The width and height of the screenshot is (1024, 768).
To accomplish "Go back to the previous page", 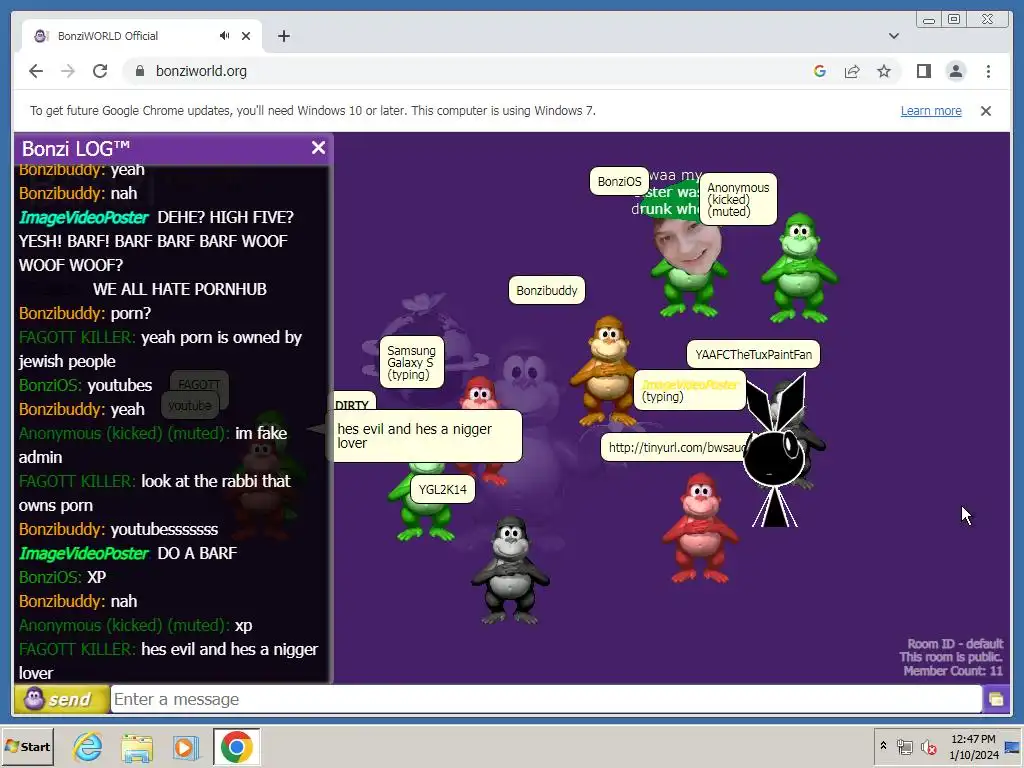I will click(x=36, y=71).
